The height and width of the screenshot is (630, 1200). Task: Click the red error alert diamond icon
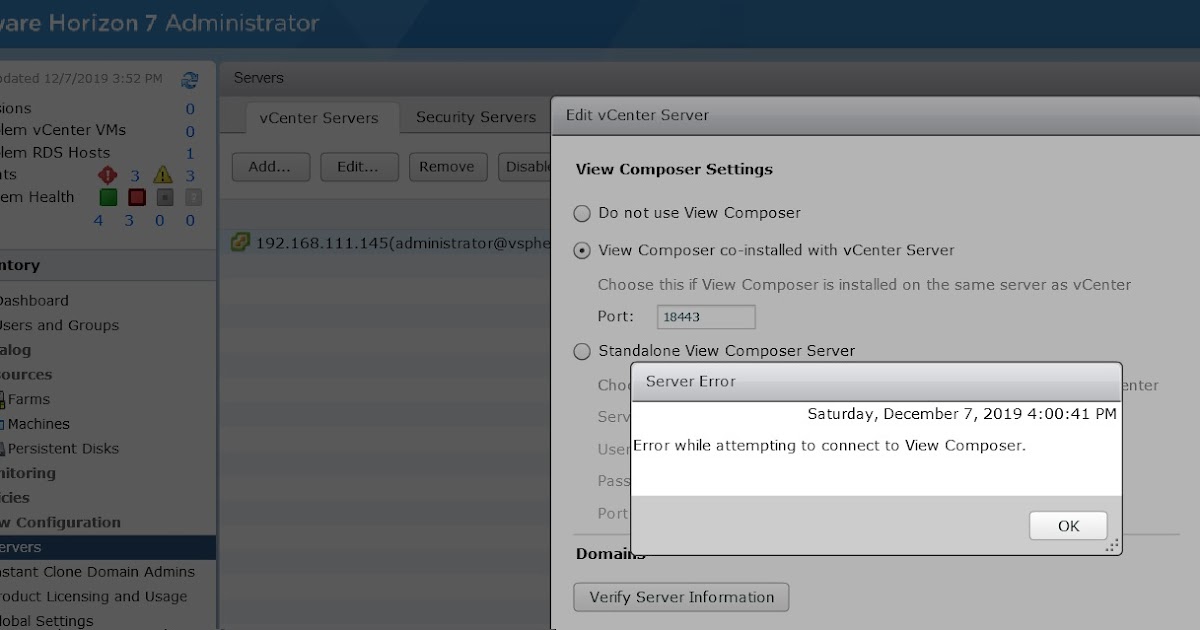point(109,175)
